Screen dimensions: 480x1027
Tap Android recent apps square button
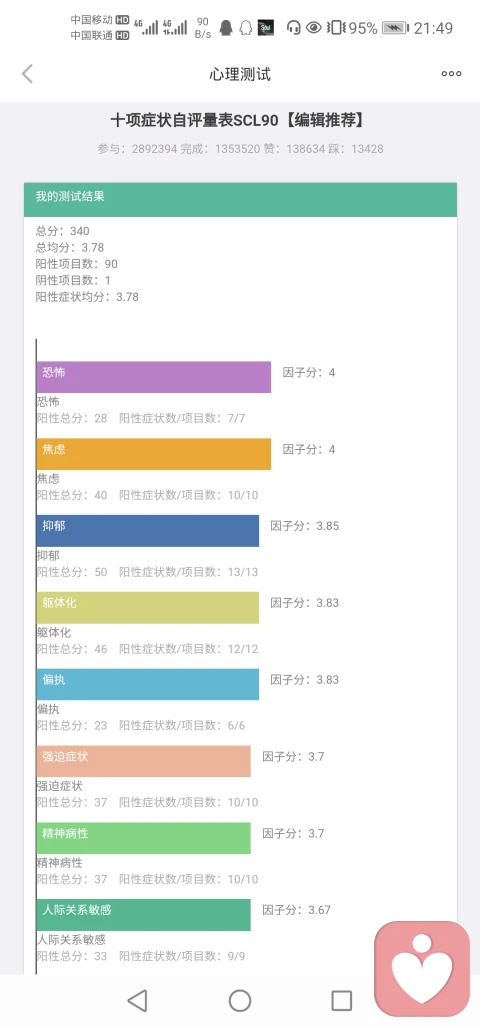point(342,1000)
